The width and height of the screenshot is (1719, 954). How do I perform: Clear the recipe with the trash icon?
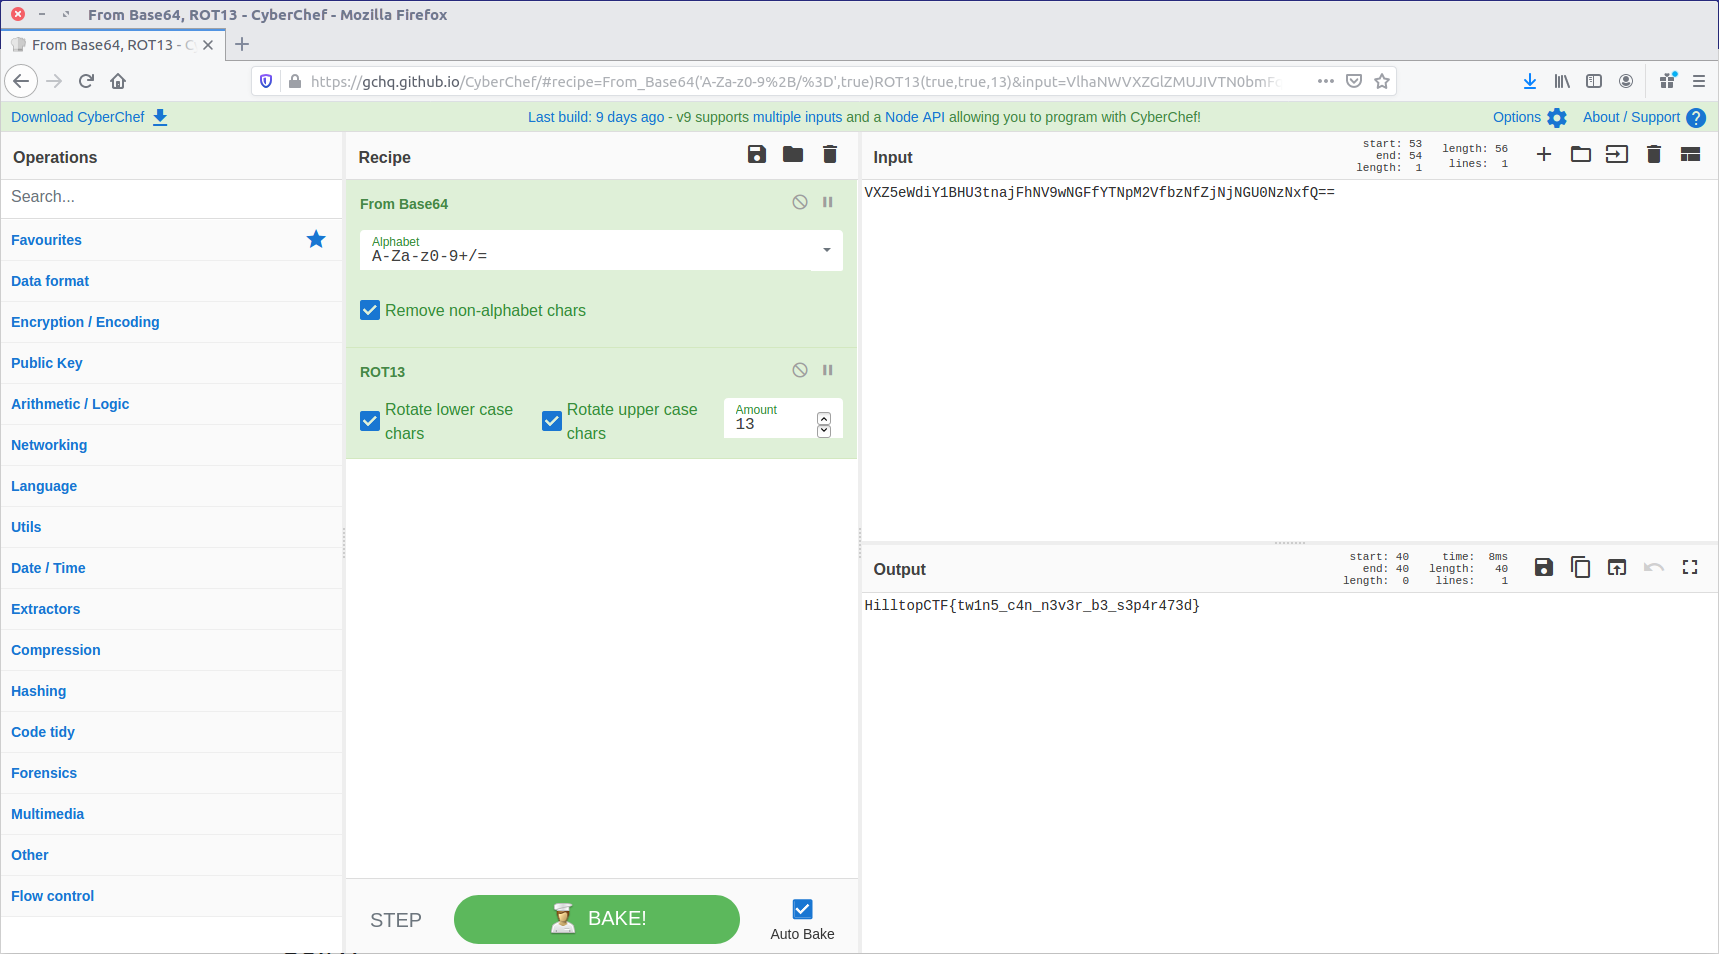[x=830, y=154]
